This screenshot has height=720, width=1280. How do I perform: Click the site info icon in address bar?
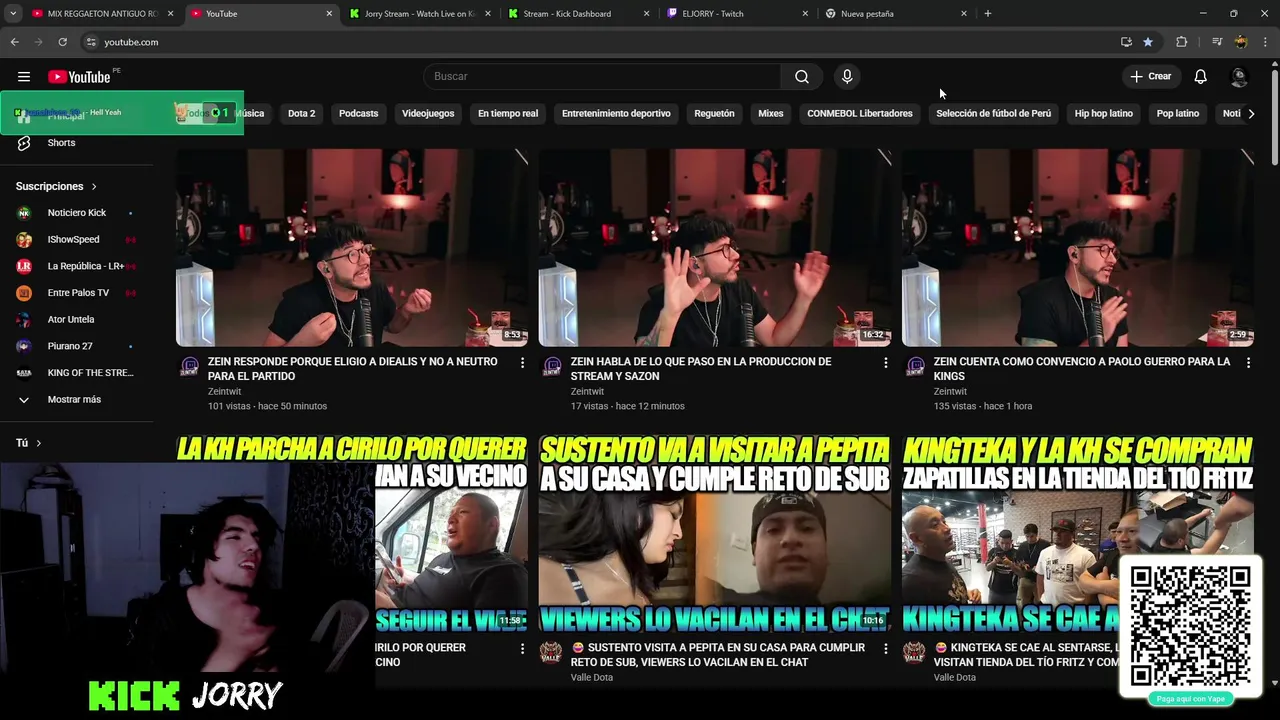[x=90, y=42]
